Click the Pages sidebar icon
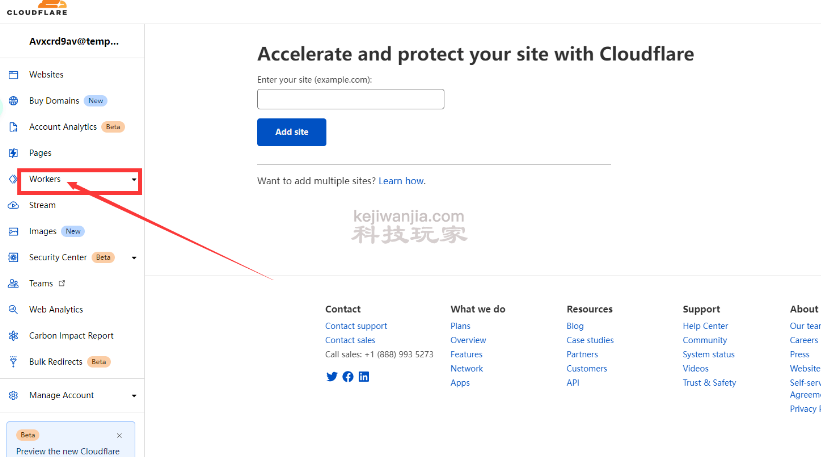The height and width of the screenshot is (457, 834). 13,153
